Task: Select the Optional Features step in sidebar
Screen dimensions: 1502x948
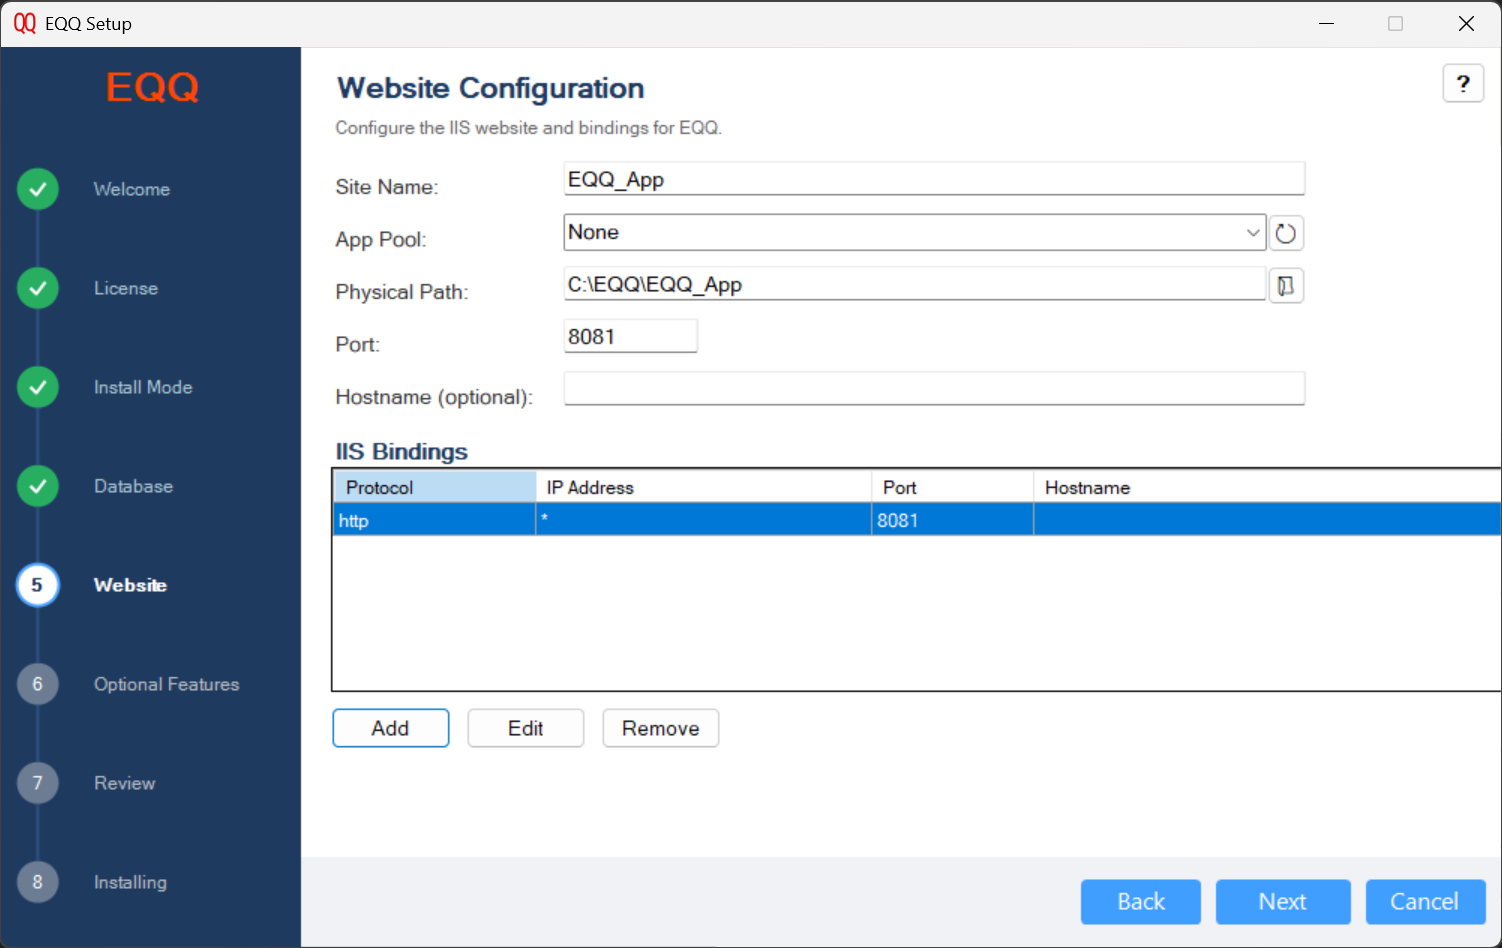Action: (166, 684)
